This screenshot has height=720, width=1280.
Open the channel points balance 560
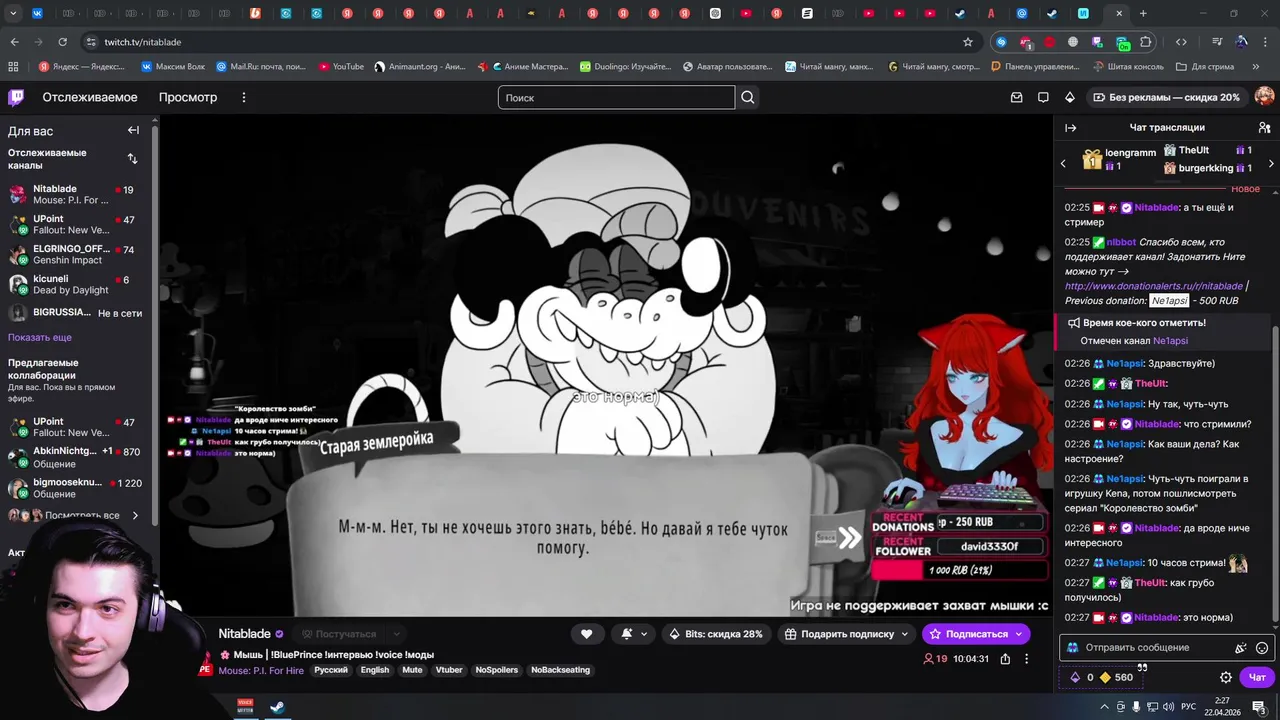tap(1116, 677)
